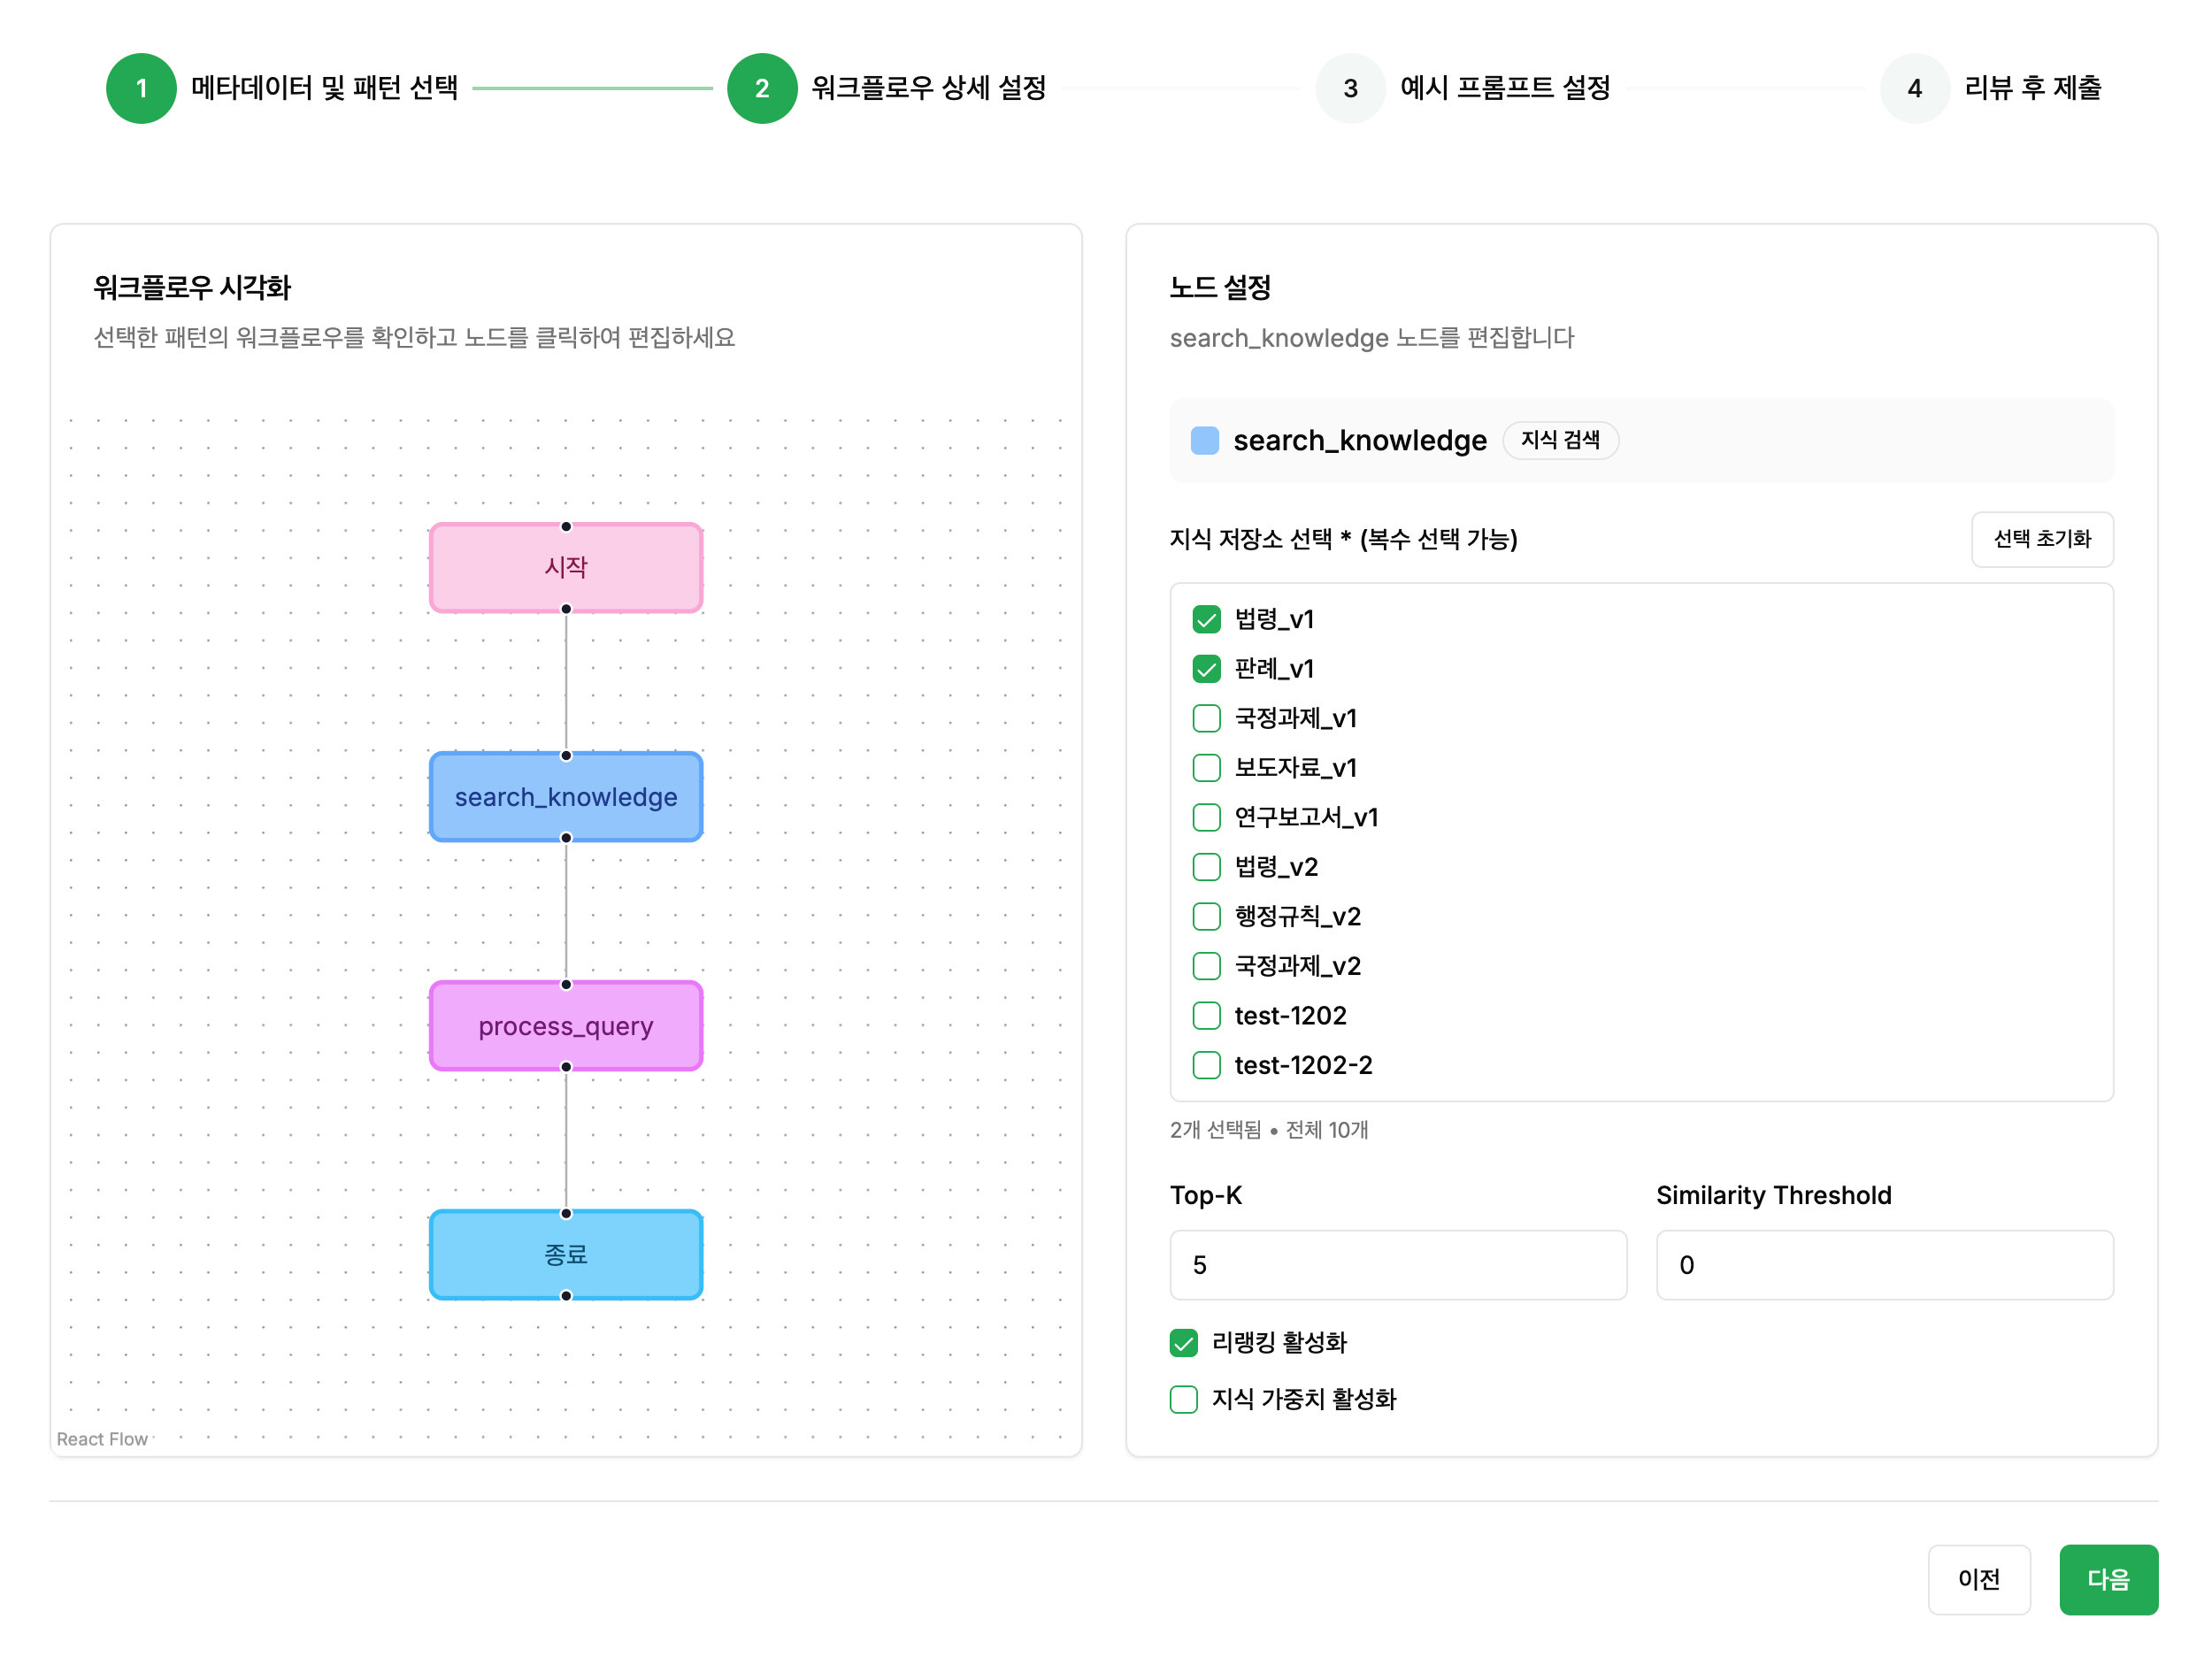Click the blue search_knowledge color swatch
This screenshot has height=1665, width=2212.
click(1204, 440)
